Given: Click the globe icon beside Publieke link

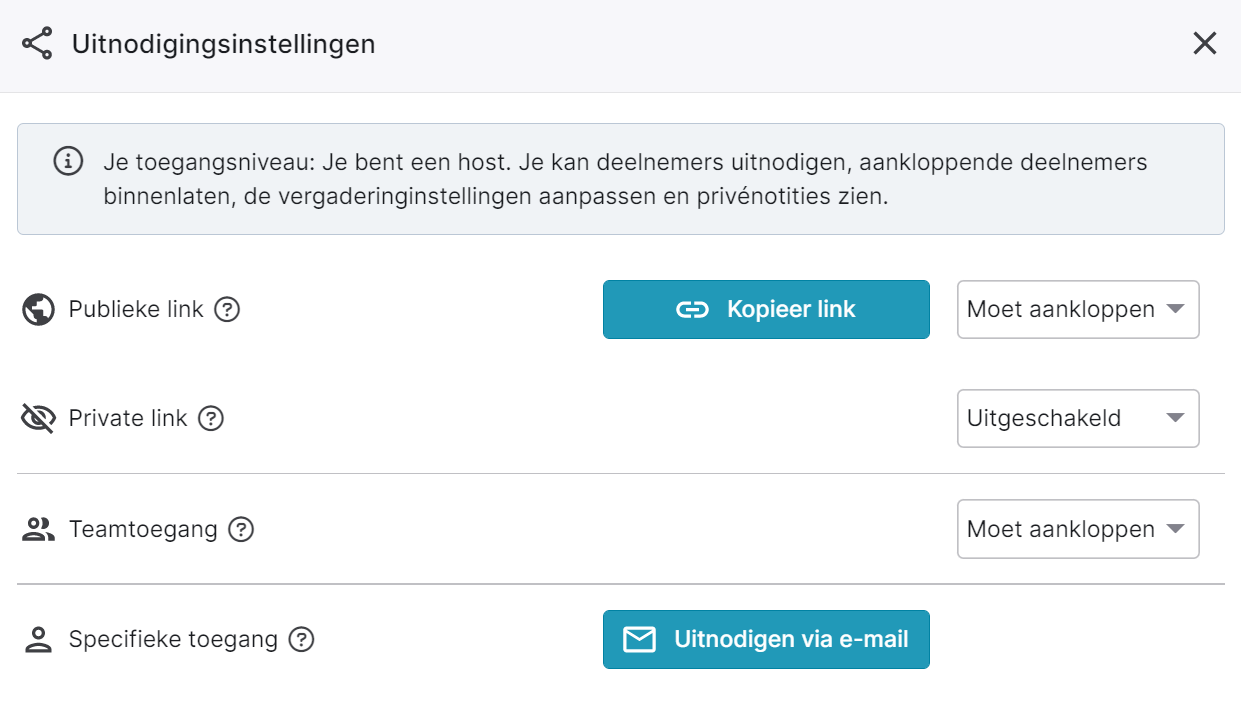Looking at the screenshot, I should (38, 310).
